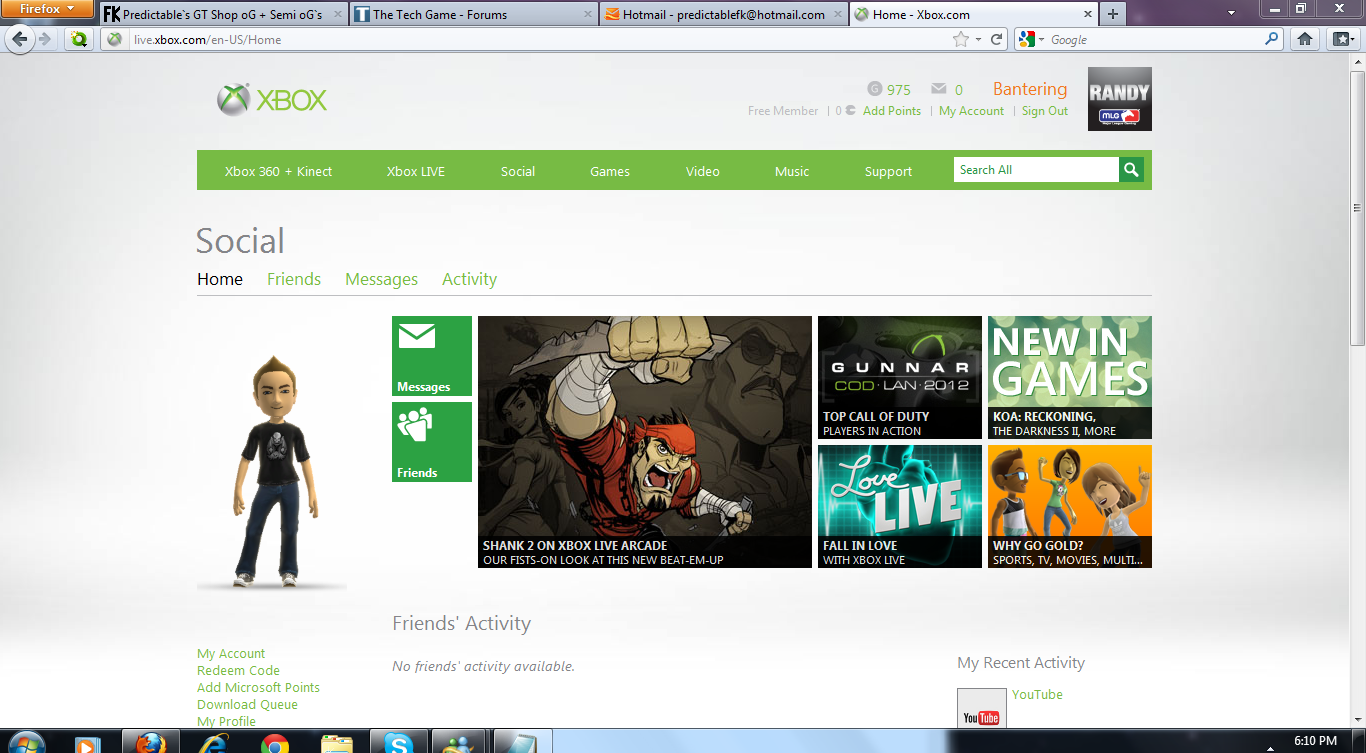Open the Download Queue link
The height and width of the screenshot is (753, 1366).
247,705
